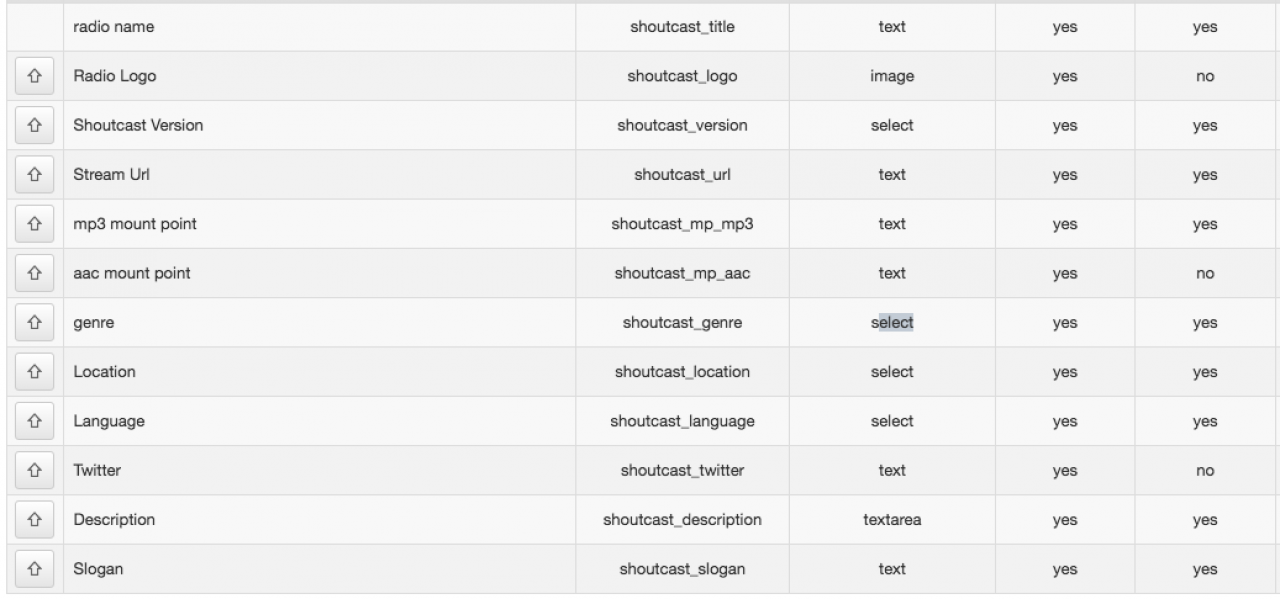The image size is (1280, 599).
Task: Click the textarea type in Description row
Action: [x=891, y=520]
